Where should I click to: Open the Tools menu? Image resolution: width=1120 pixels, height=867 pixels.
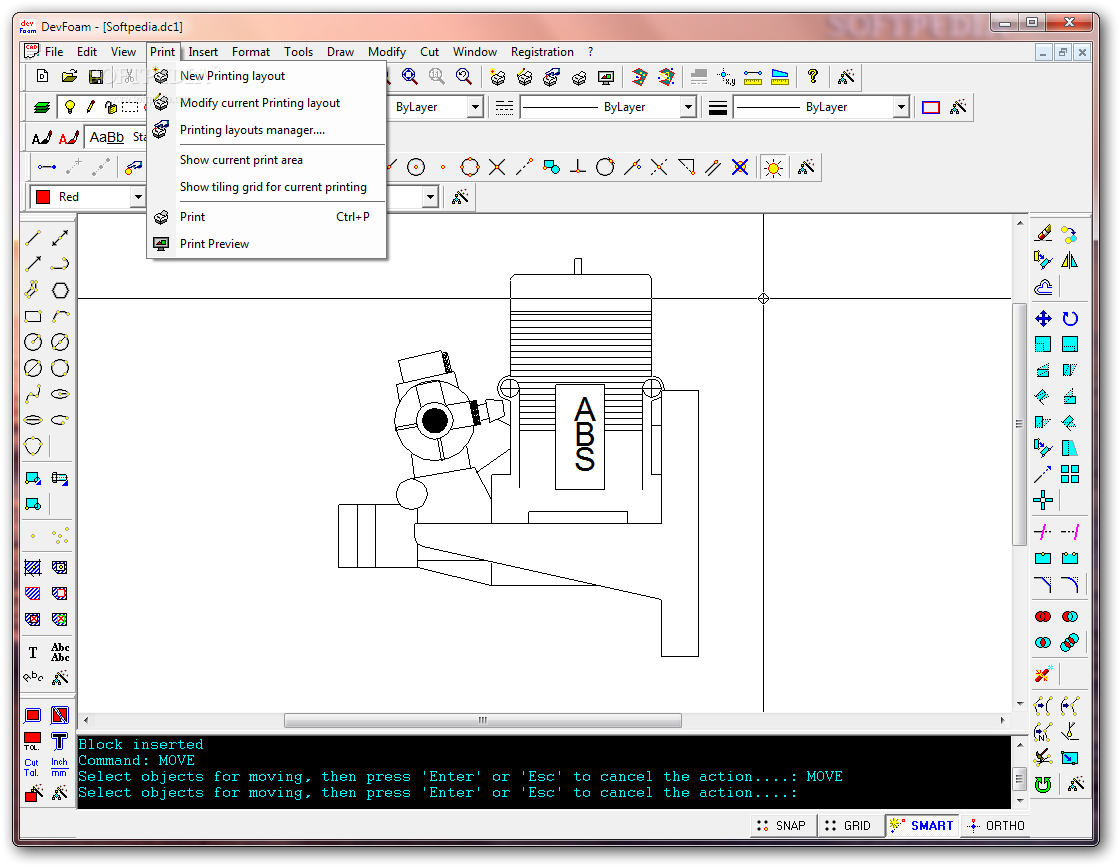click(298, 52)
